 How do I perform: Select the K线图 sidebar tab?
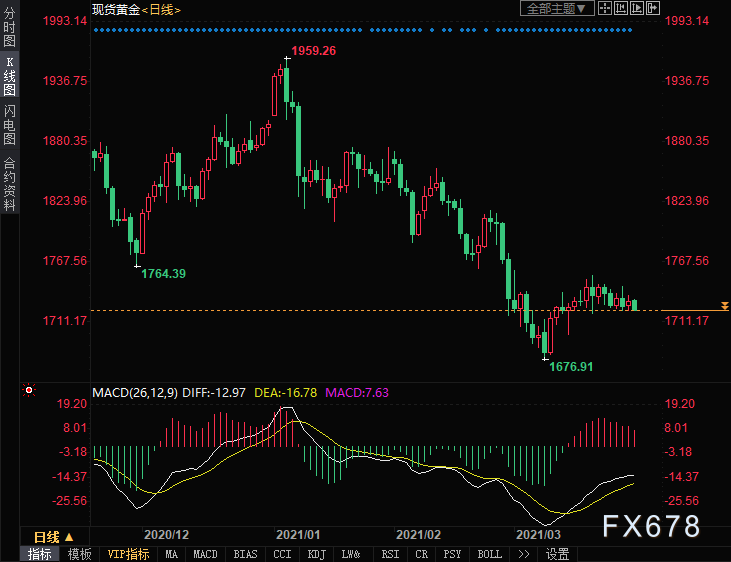click(x=9, y=76)
